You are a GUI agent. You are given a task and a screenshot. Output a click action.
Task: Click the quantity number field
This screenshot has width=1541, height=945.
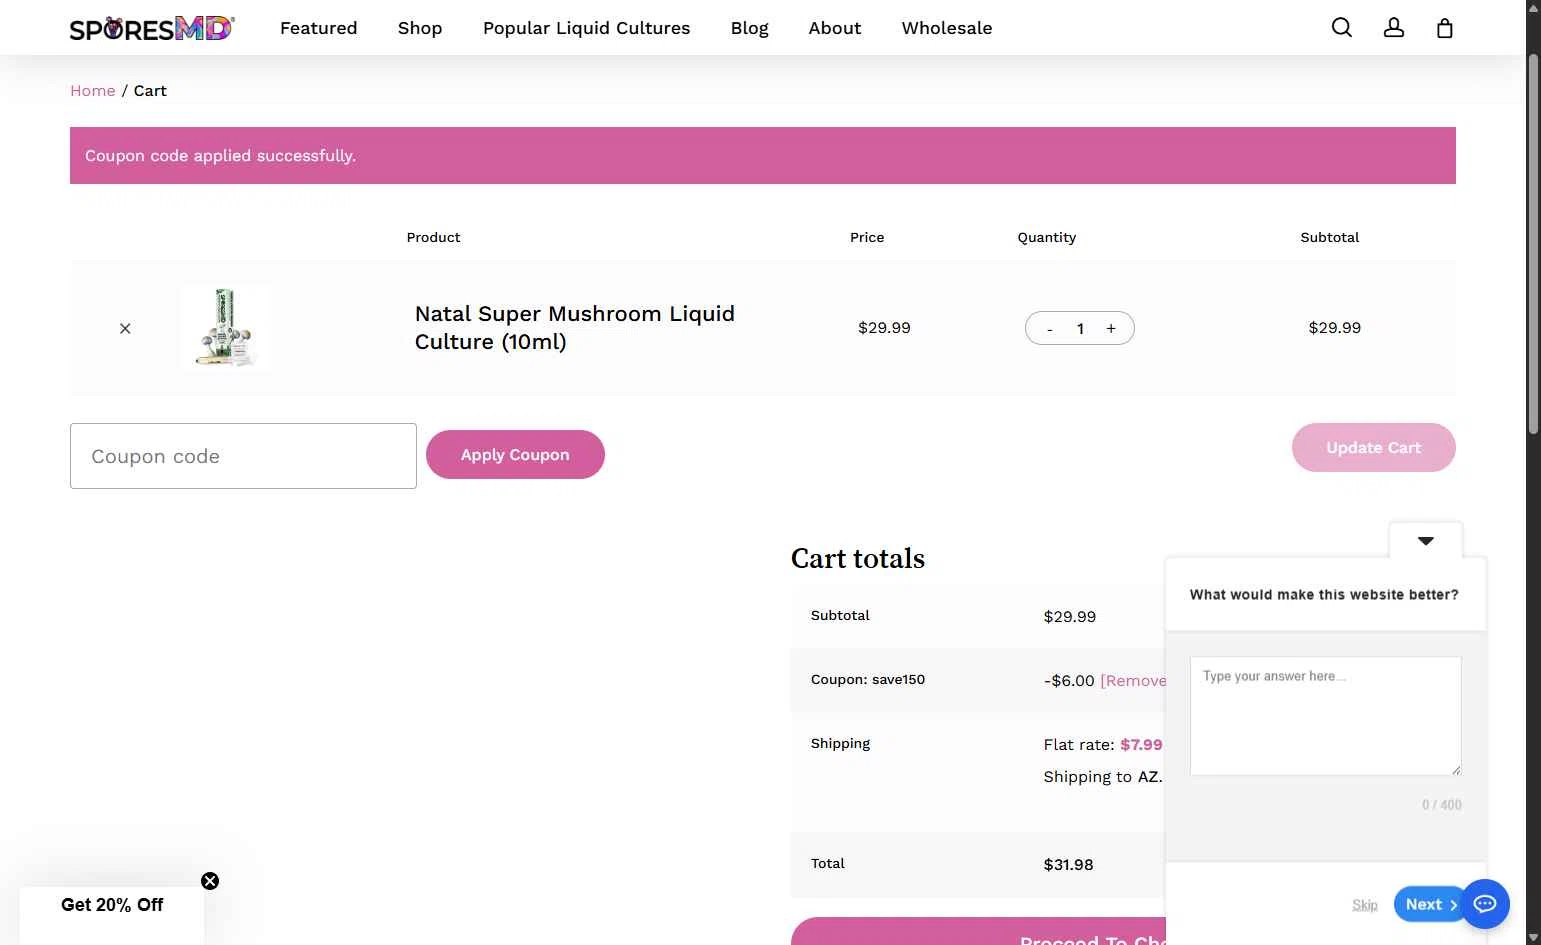pyautogui.click(x=1080, y=329)
